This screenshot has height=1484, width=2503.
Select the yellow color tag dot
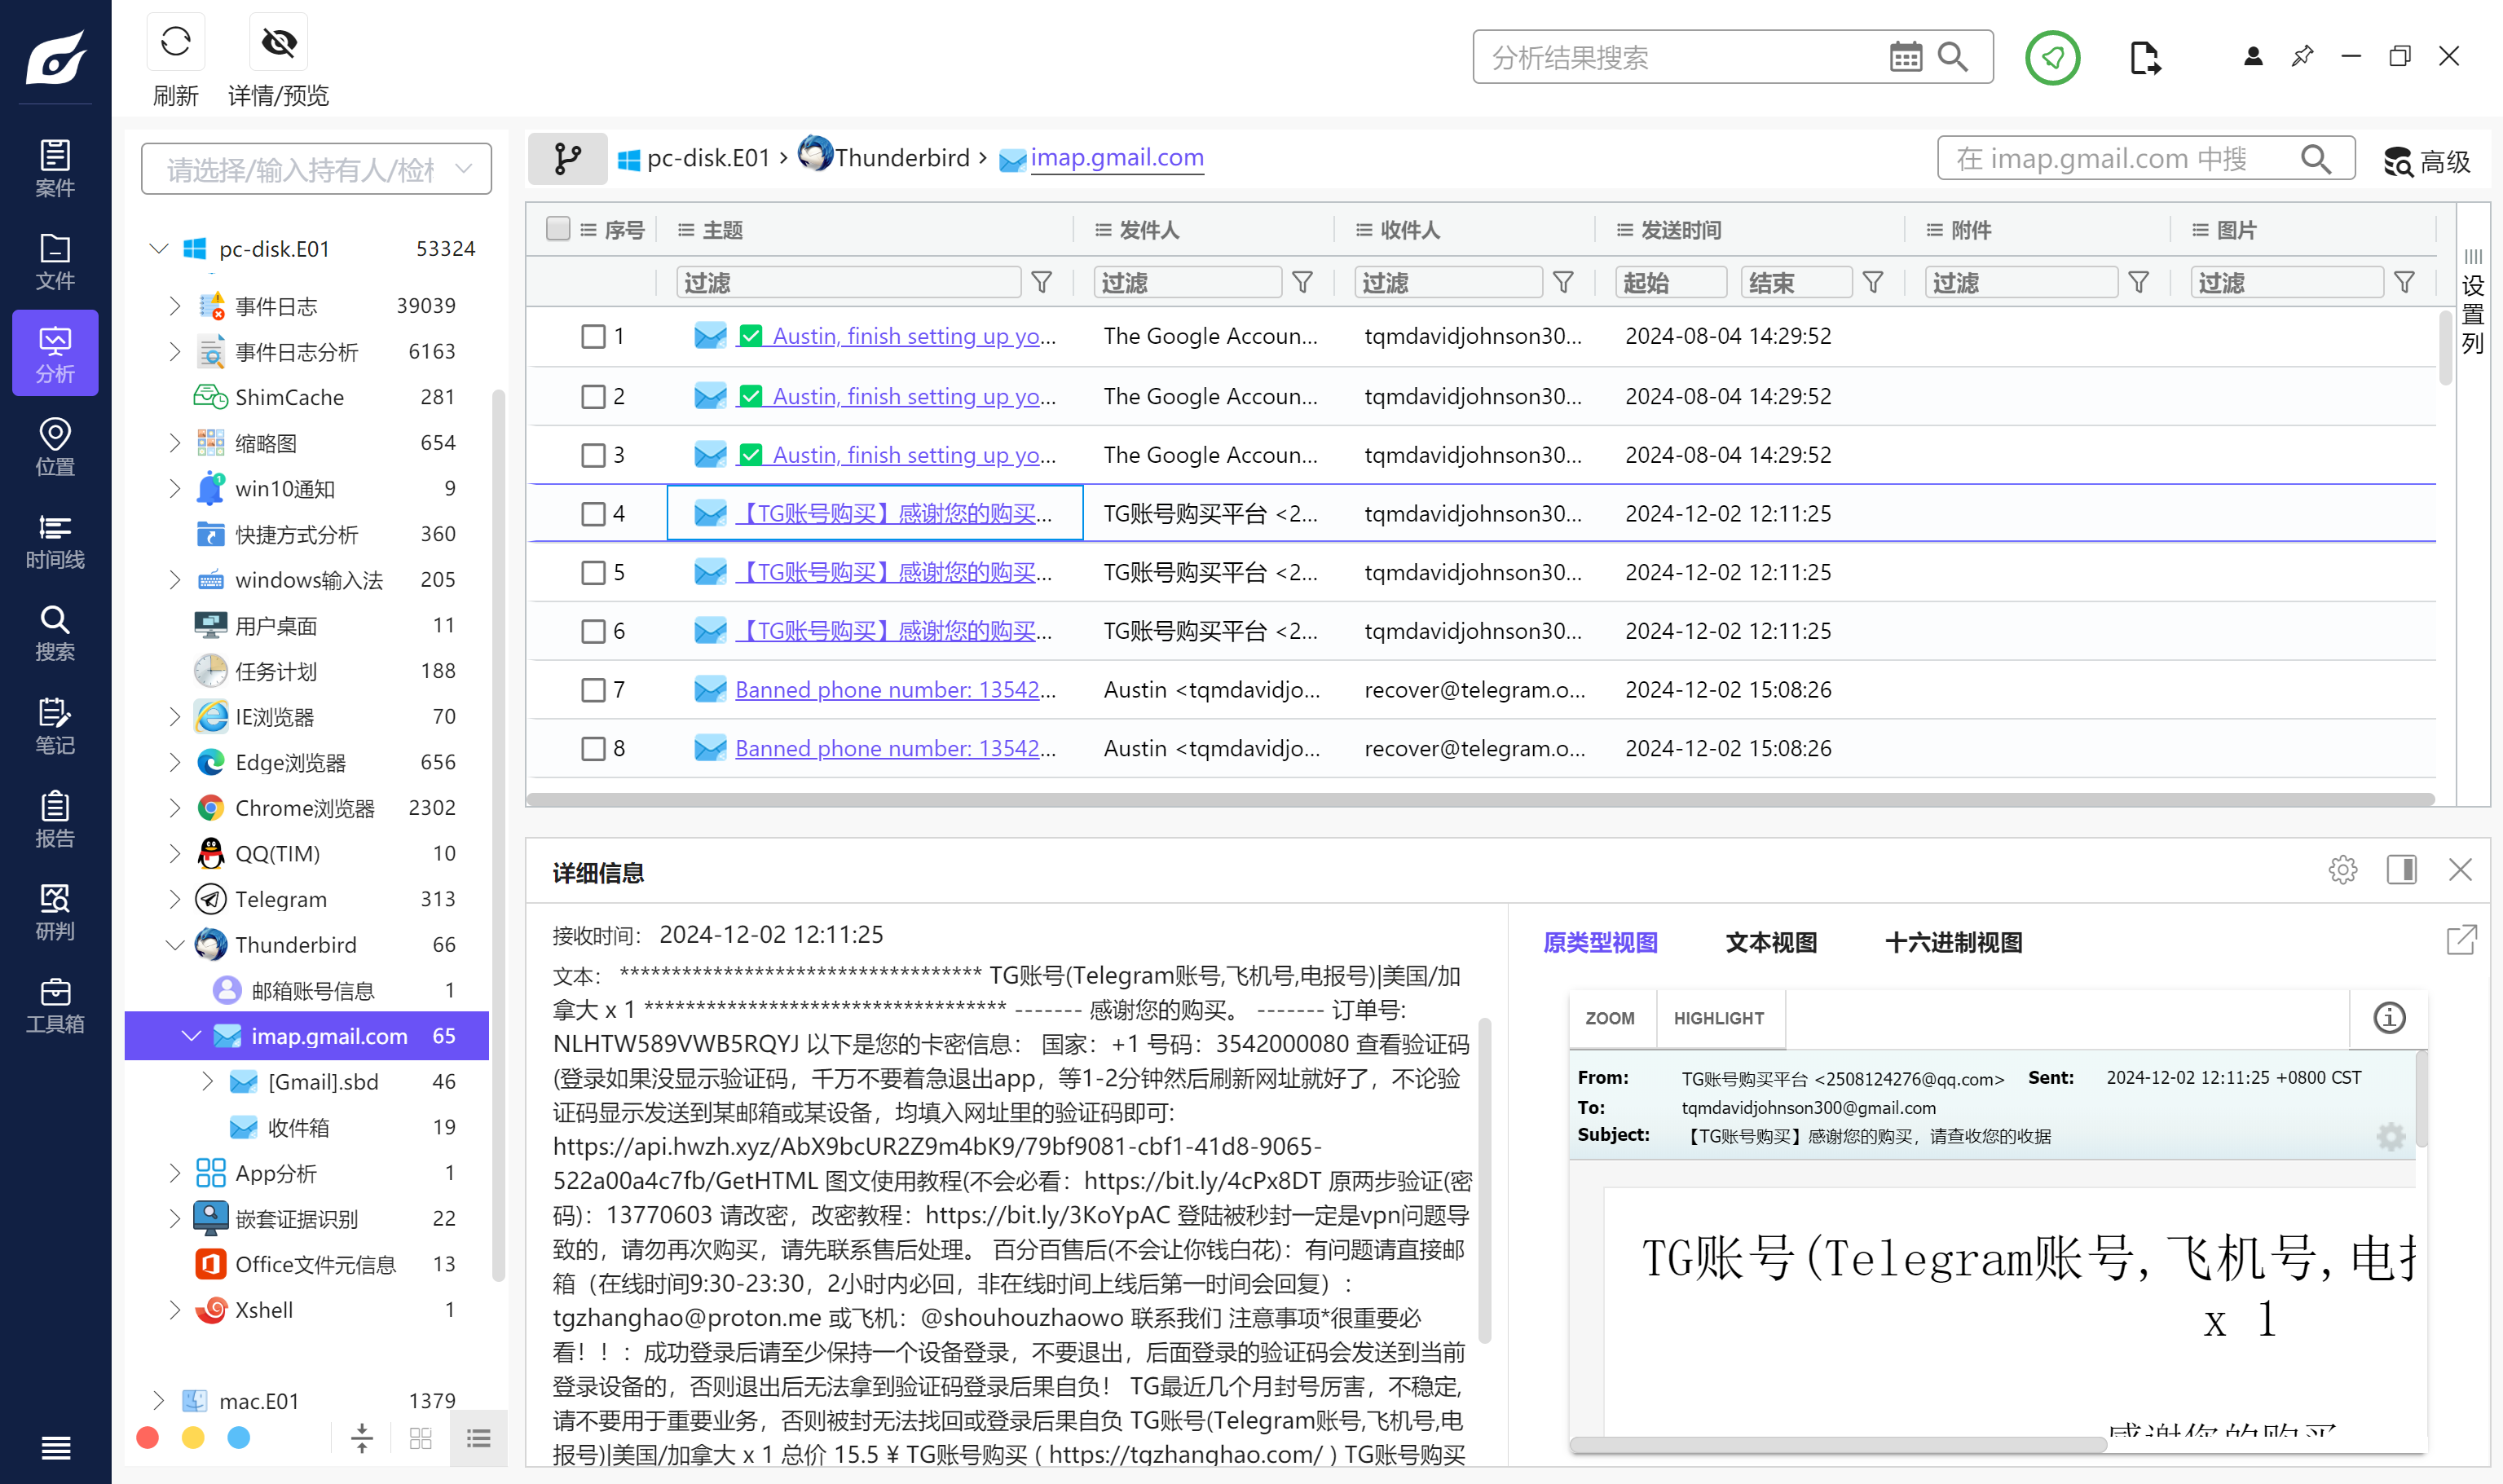coord(193,1437)
